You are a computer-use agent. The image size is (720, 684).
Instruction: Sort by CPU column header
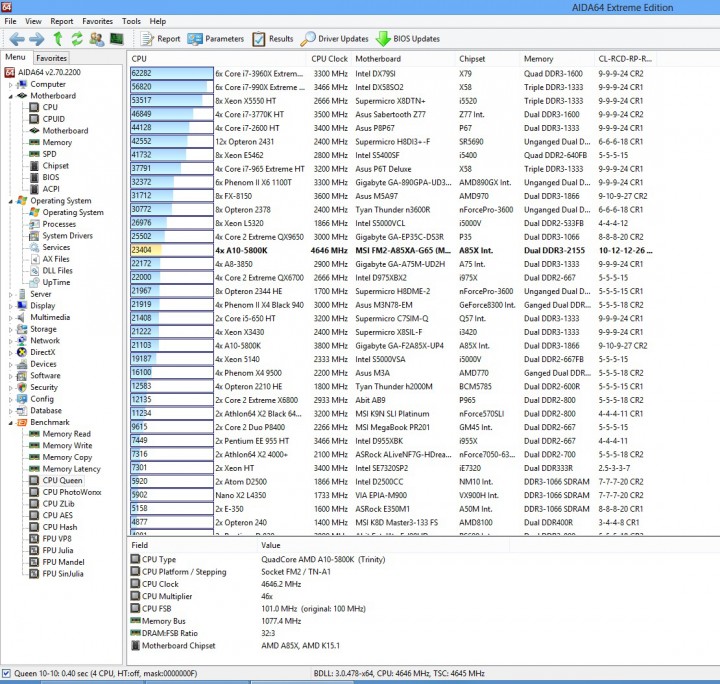coord(216,59)
